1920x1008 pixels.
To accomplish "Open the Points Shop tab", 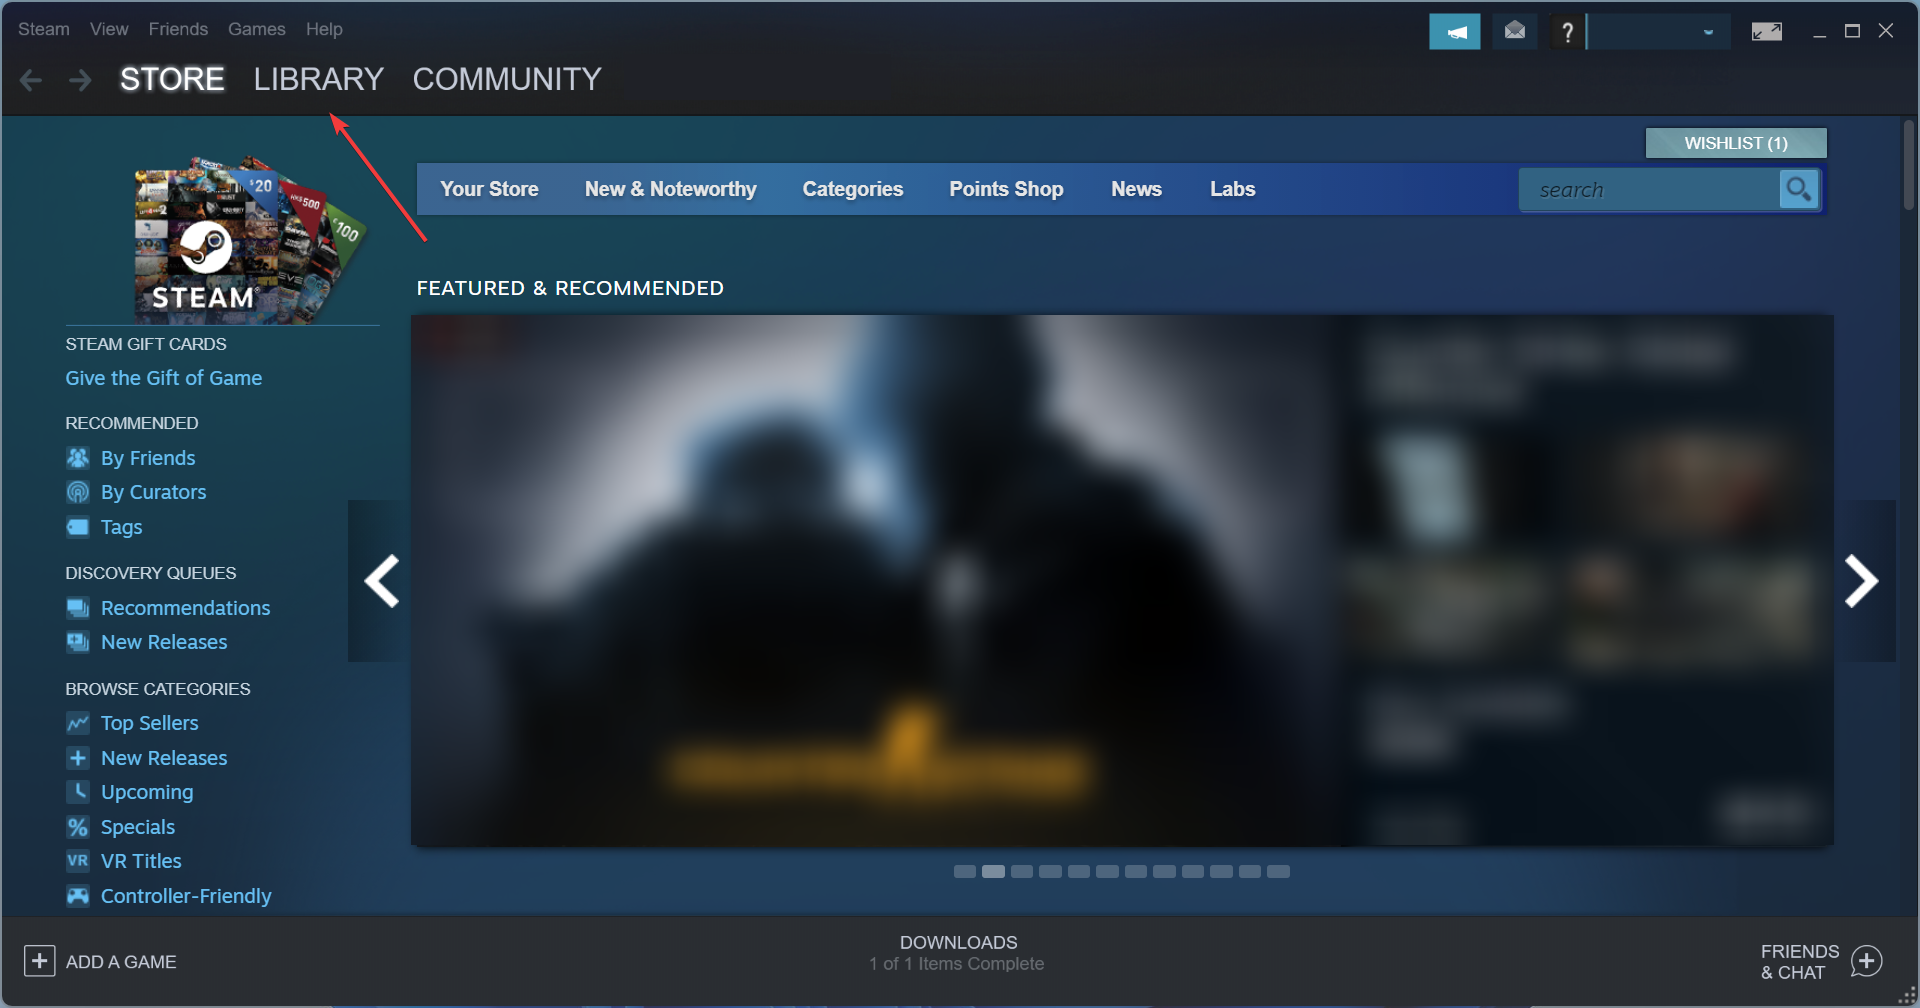I will pos(1006,189).
